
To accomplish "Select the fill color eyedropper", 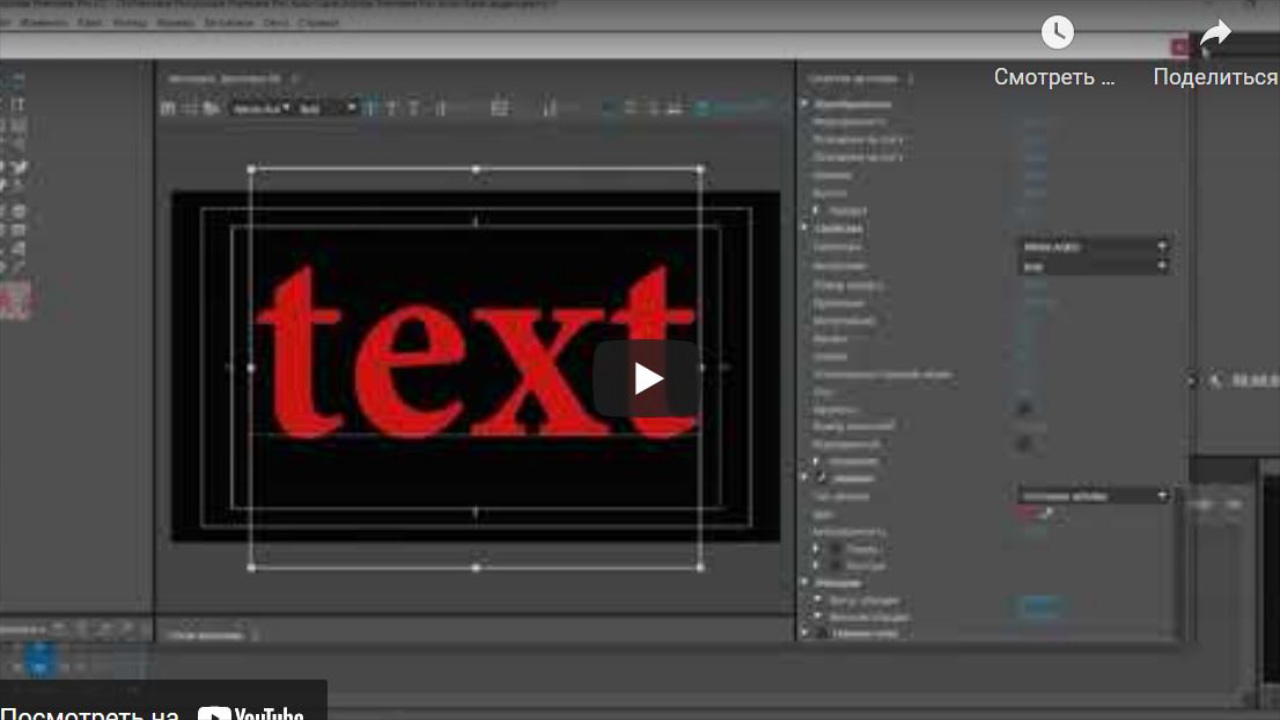I will (x=1048, y=514).
